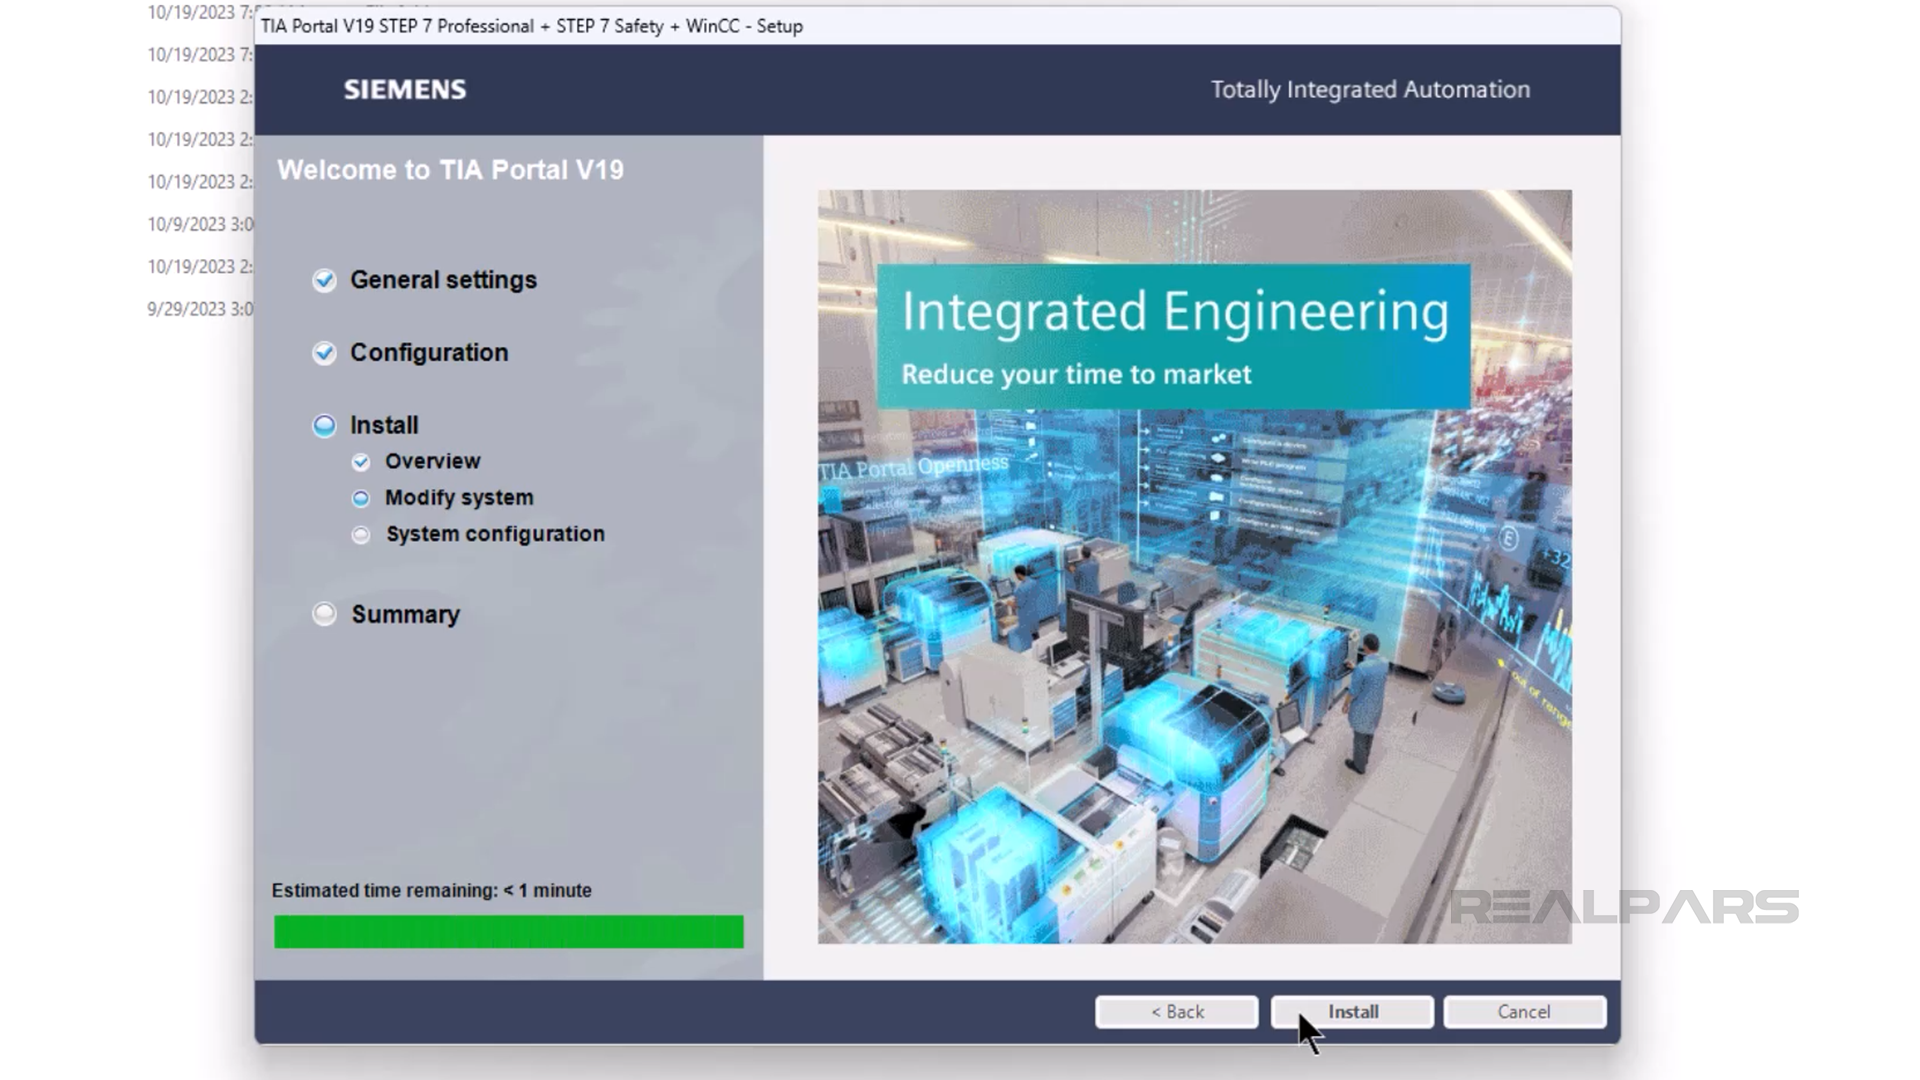Click the Install button
This screenshot has height=1080, width=1920.
(1352, 1012)
